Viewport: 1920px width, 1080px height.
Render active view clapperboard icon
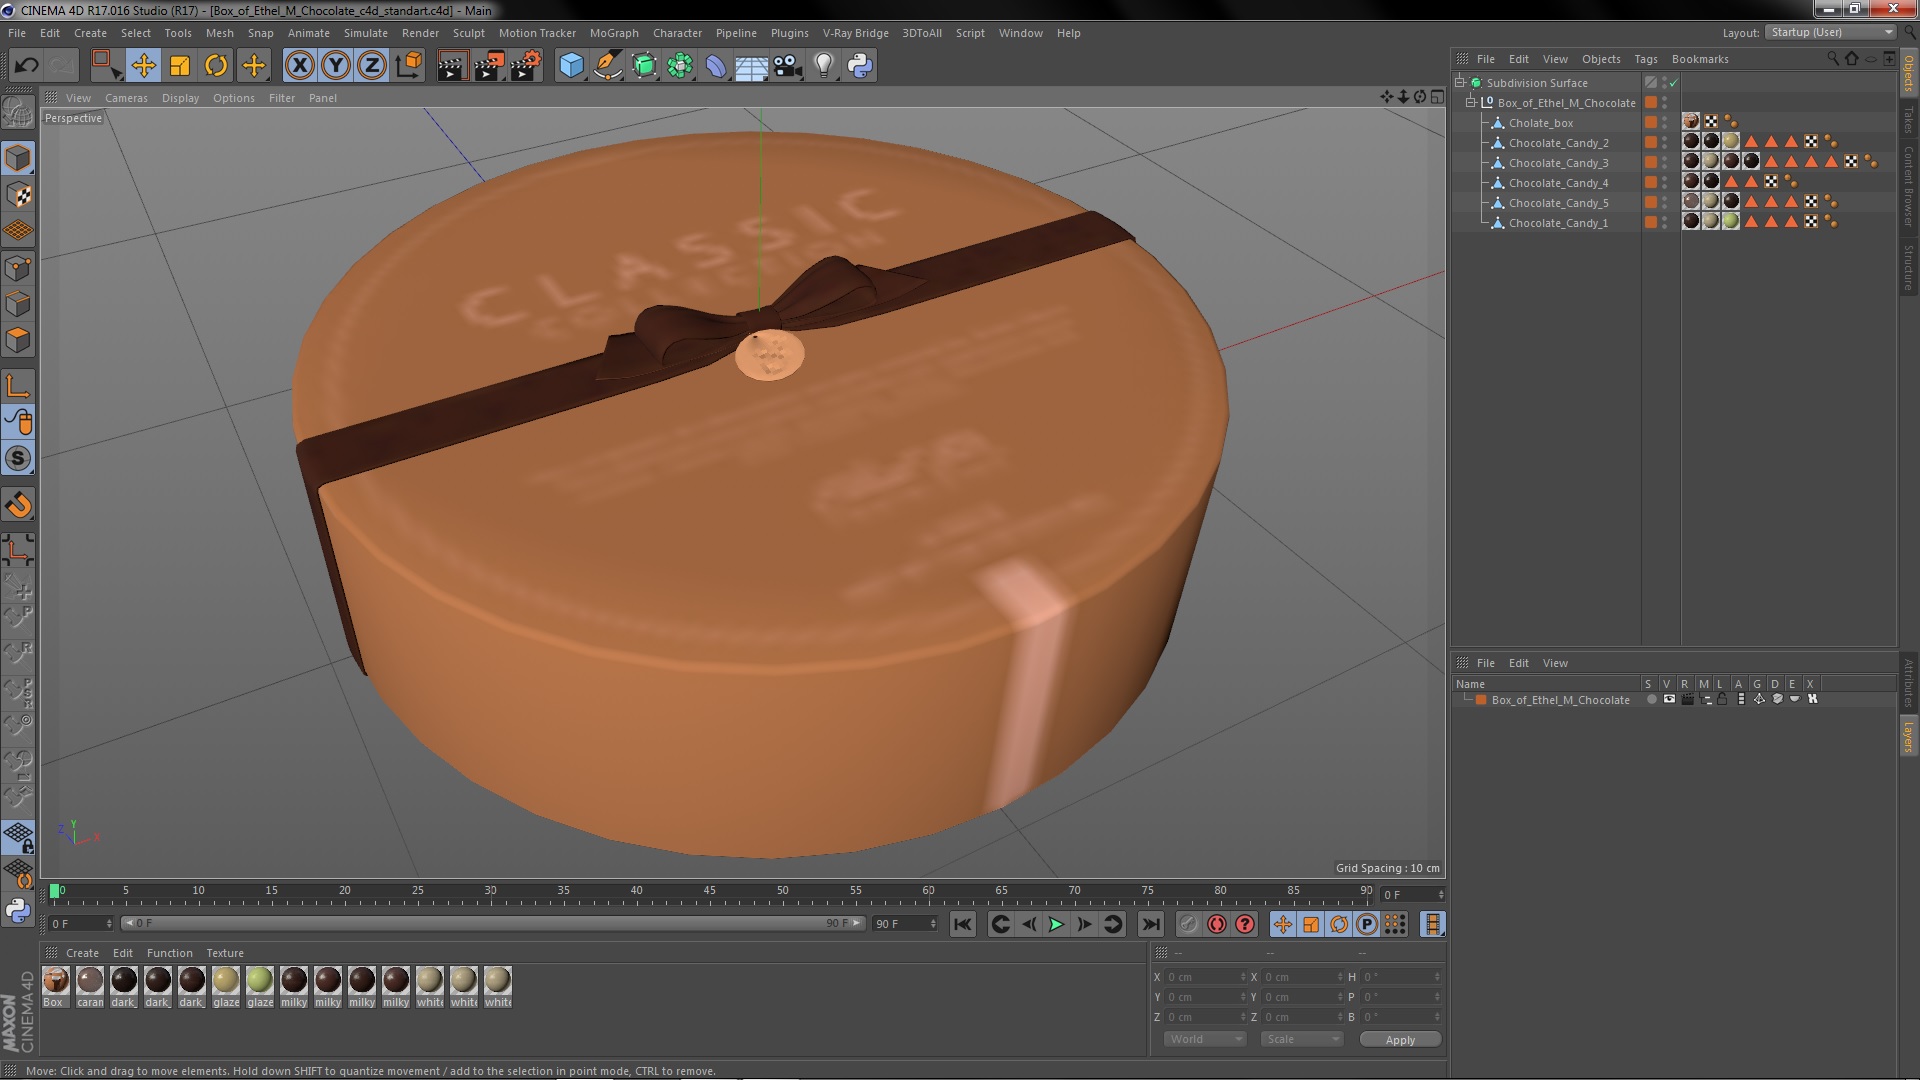tap(451, 66)
